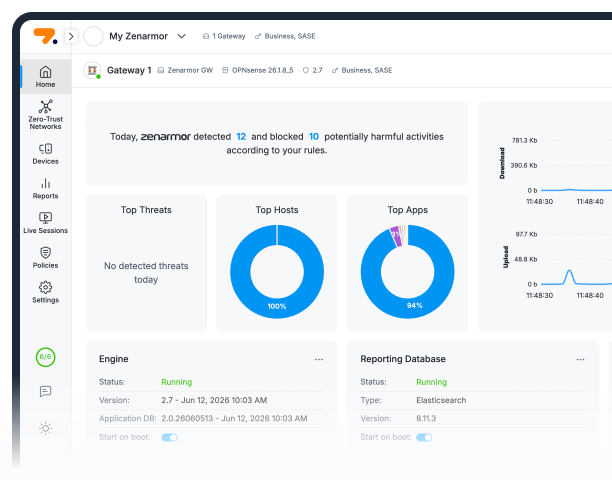Open the Reports section

[x=45, y=188]
